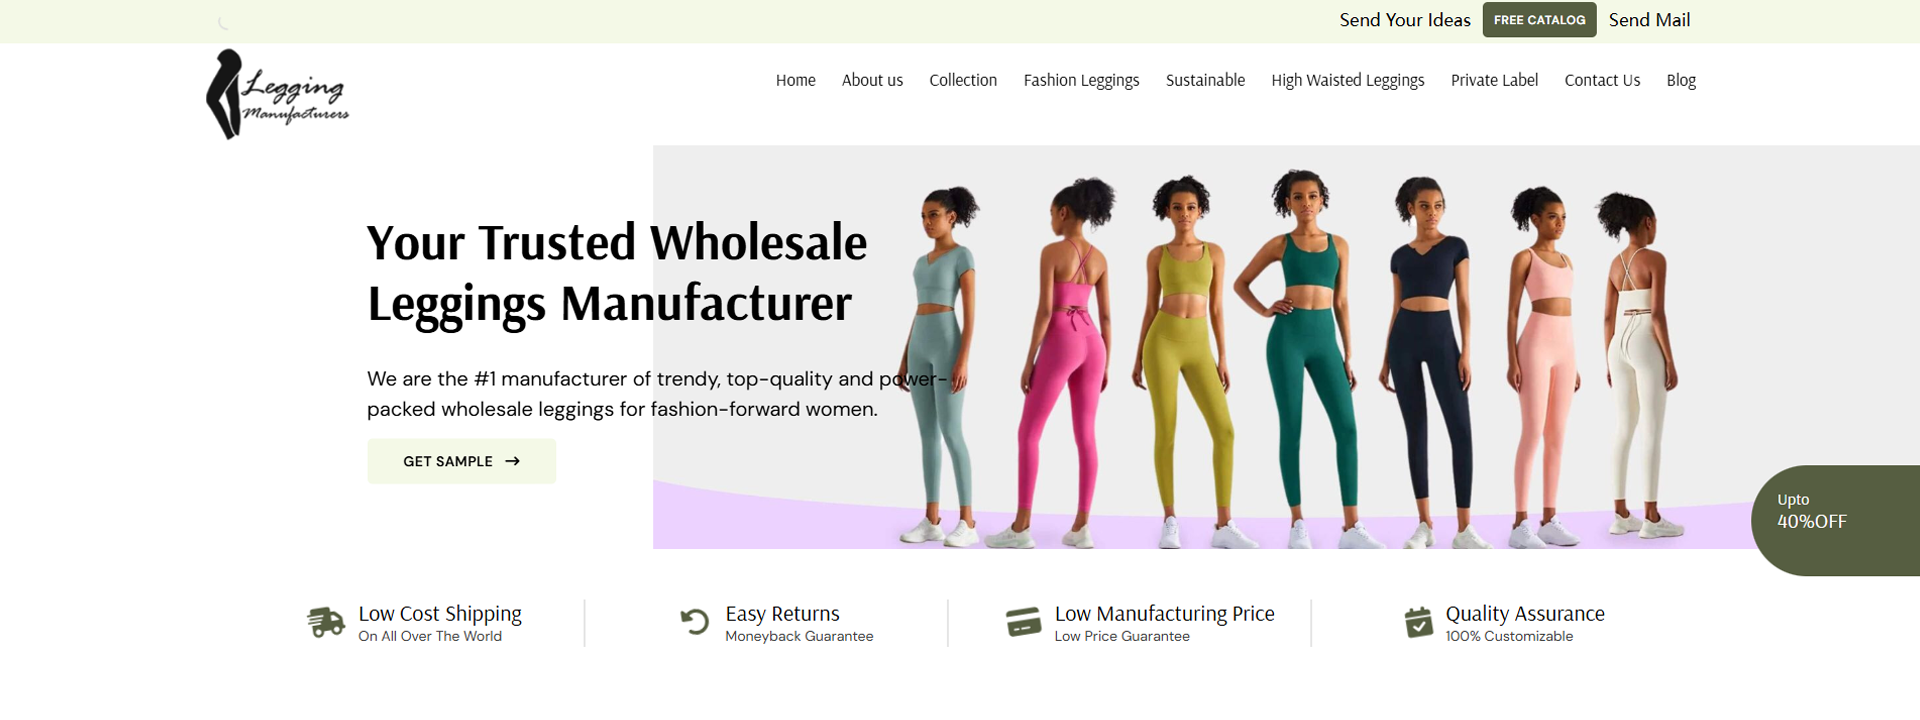This screenshot has width=1920, height=720.
Task: Open the Blog link
Action: (1681, 81)
